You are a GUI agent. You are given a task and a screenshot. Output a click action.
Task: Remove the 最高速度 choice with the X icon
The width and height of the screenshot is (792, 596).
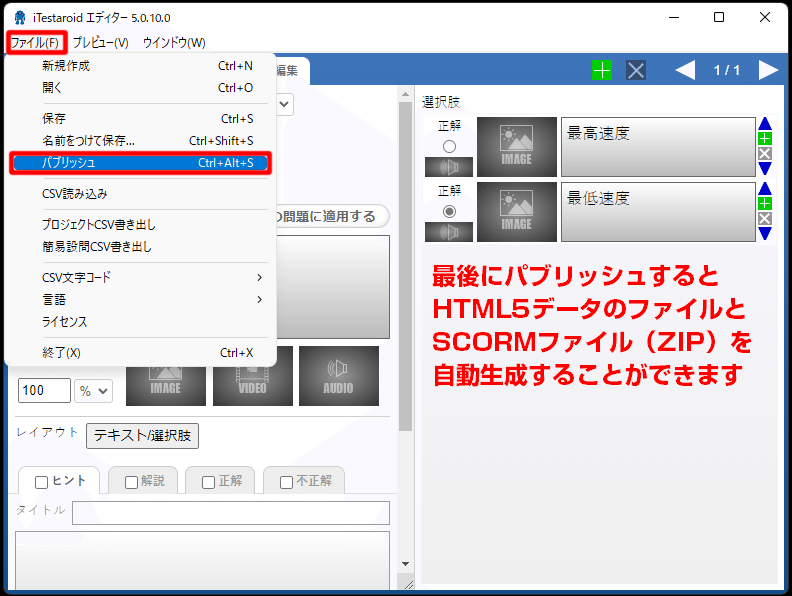[765, 154]
